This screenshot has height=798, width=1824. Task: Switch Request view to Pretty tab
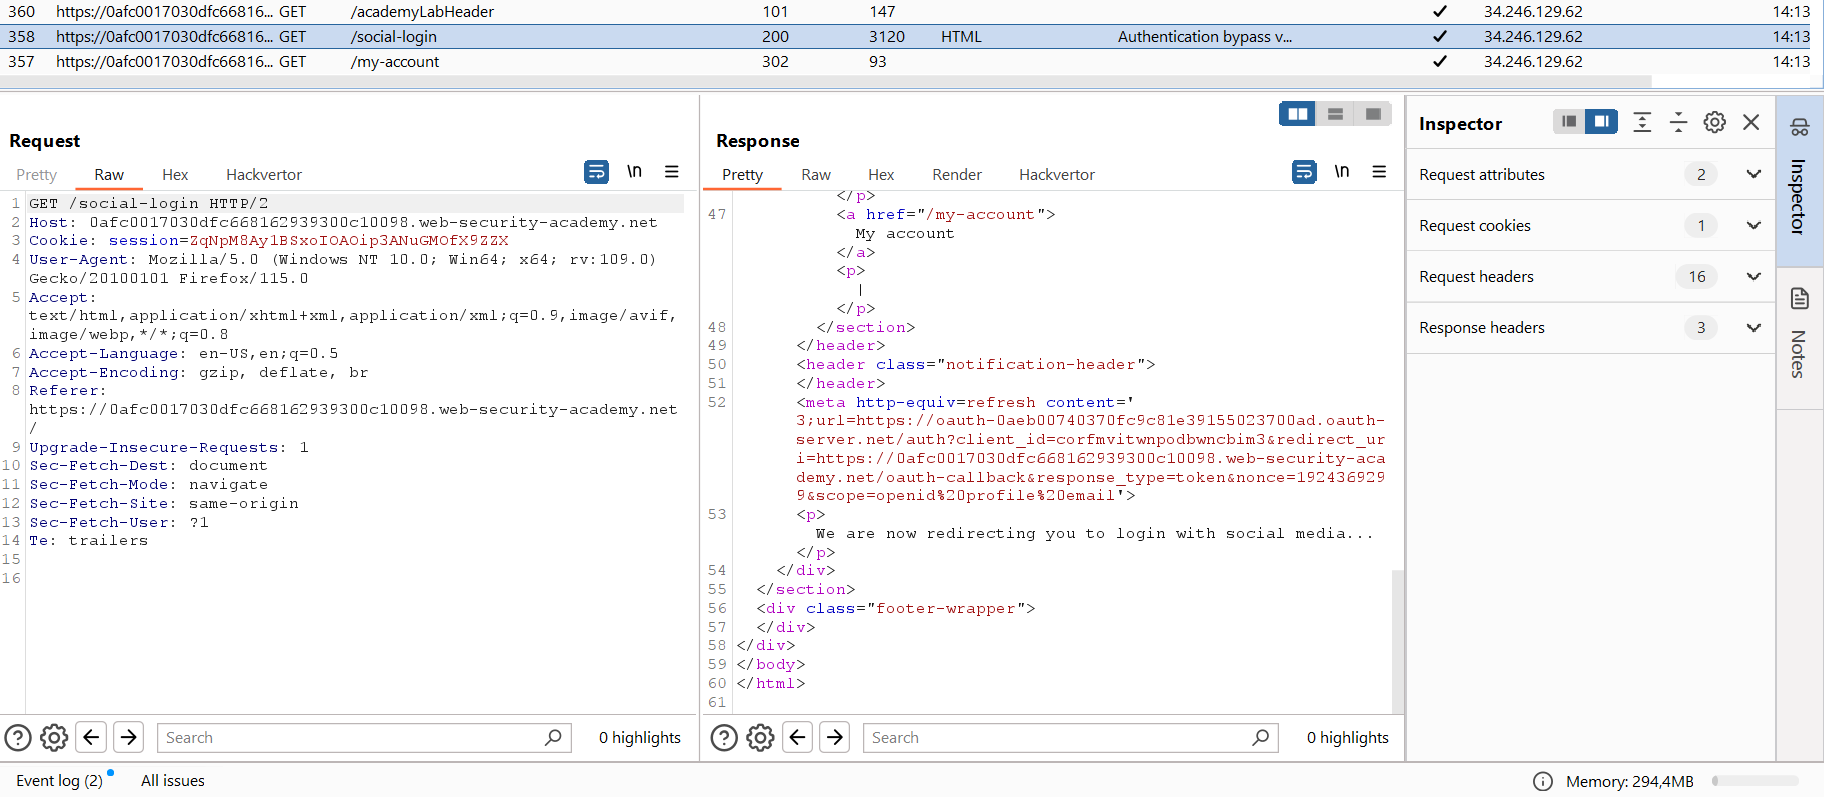click(x=37, y=175)
